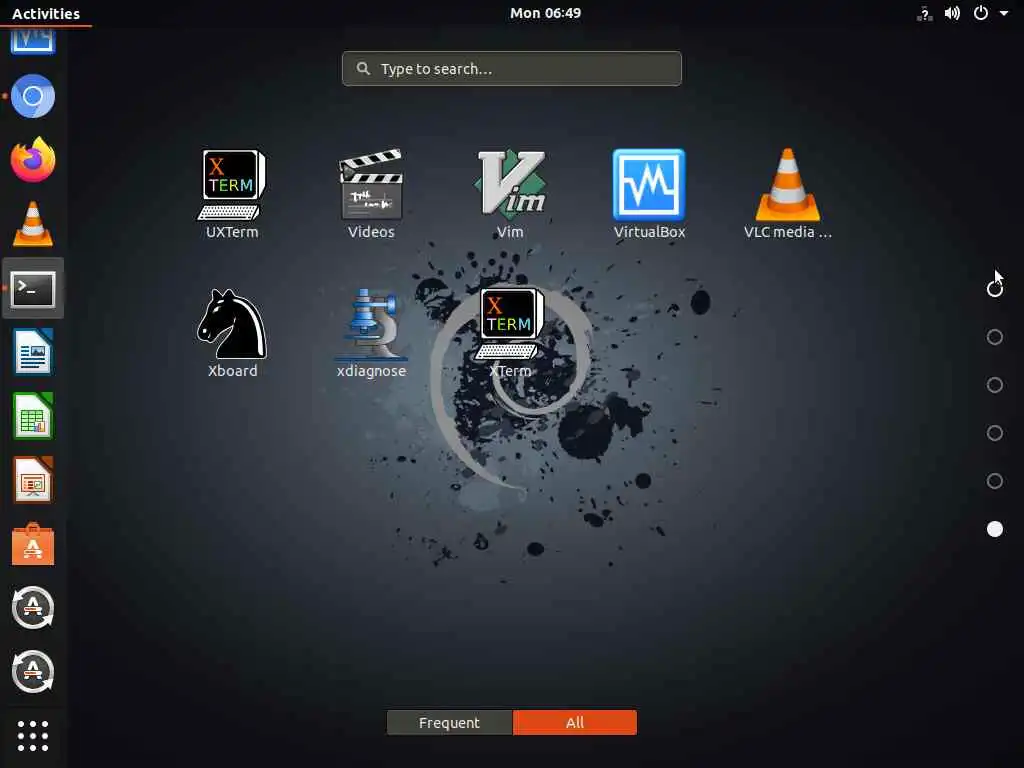Click the filled last page indicator
This screenshot has width=1024, height=768.
(x=995, y=529)
